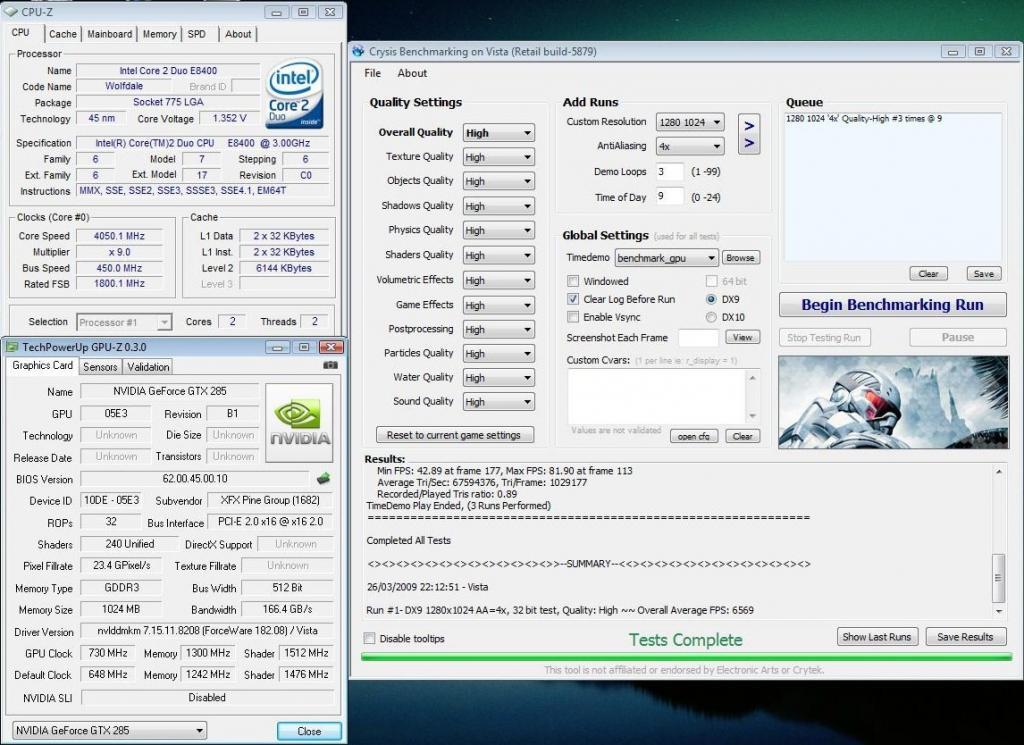The image size is (1024, 745).
Task: Click the Browse button for Timedemo
Action: tap(741, 258)
